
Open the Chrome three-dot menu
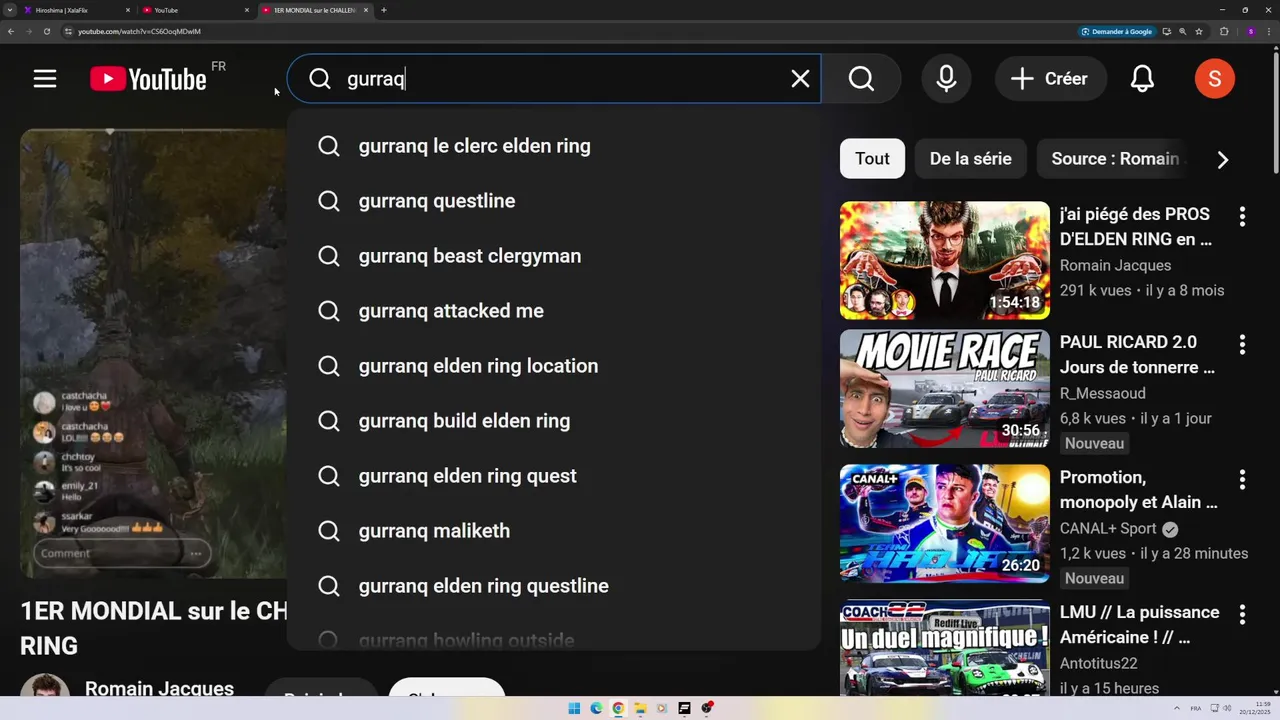pos(1269,31)
